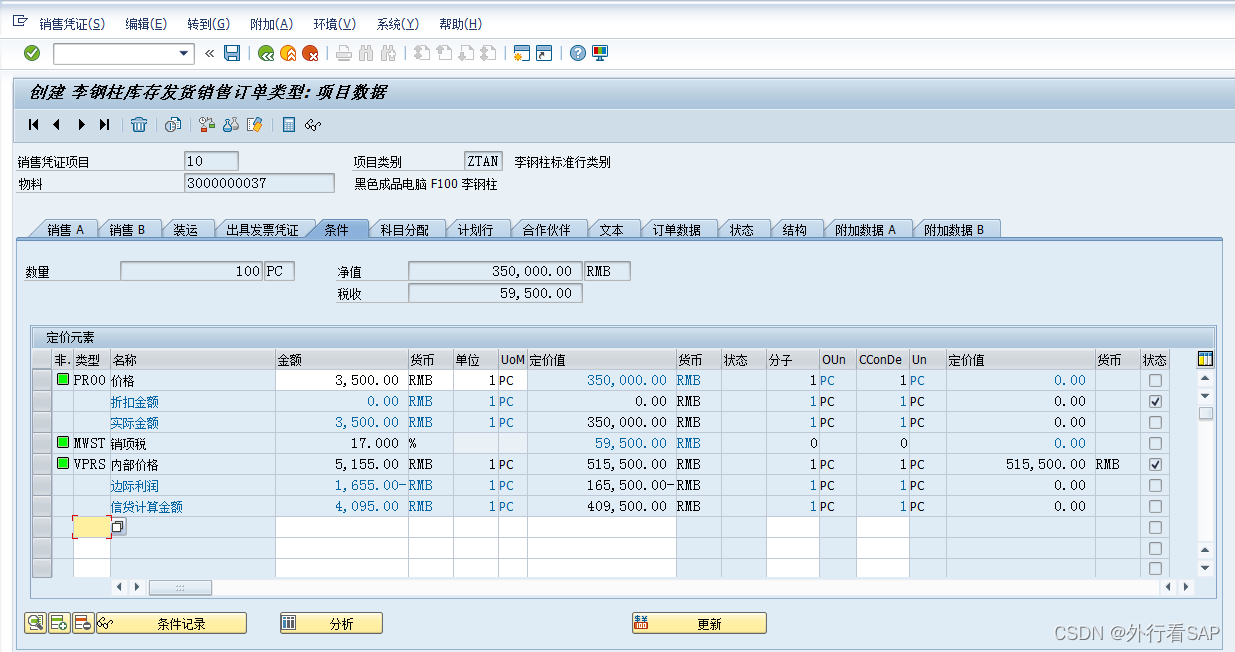Click the insert row icon below table

59,623
